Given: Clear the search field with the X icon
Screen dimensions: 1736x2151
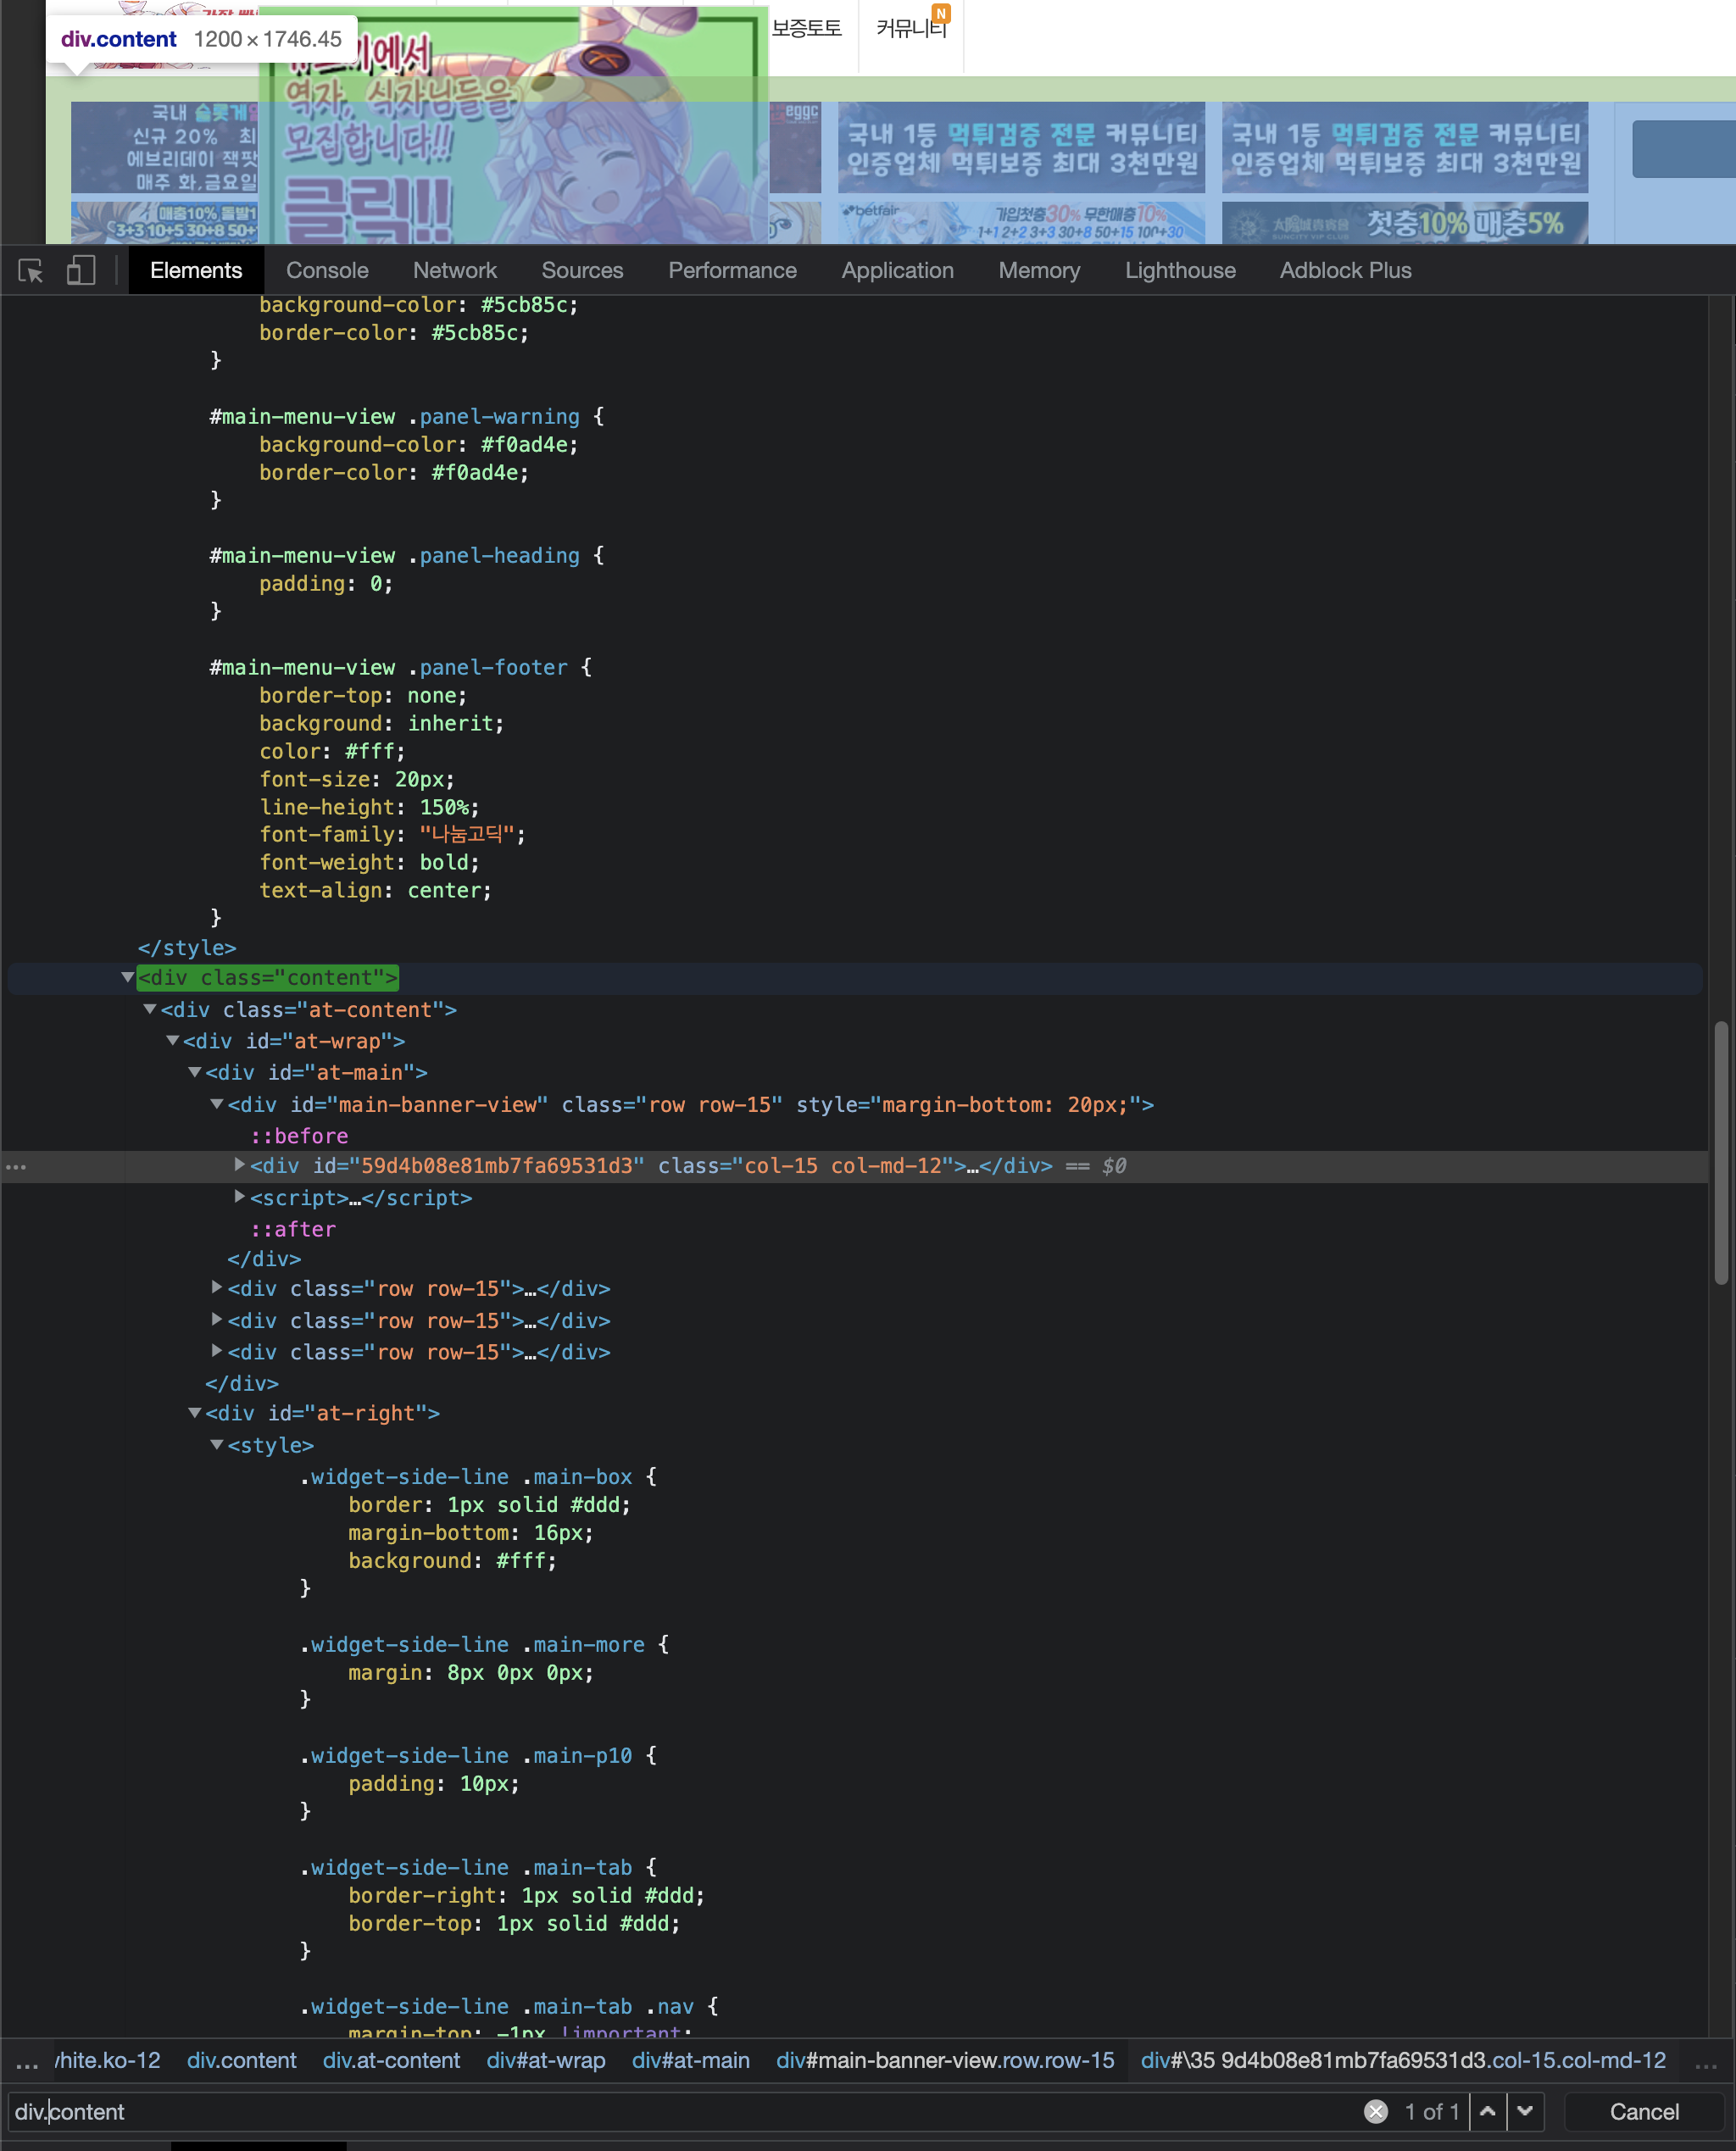Looking at the screenshot, I should (1376, 2111).
